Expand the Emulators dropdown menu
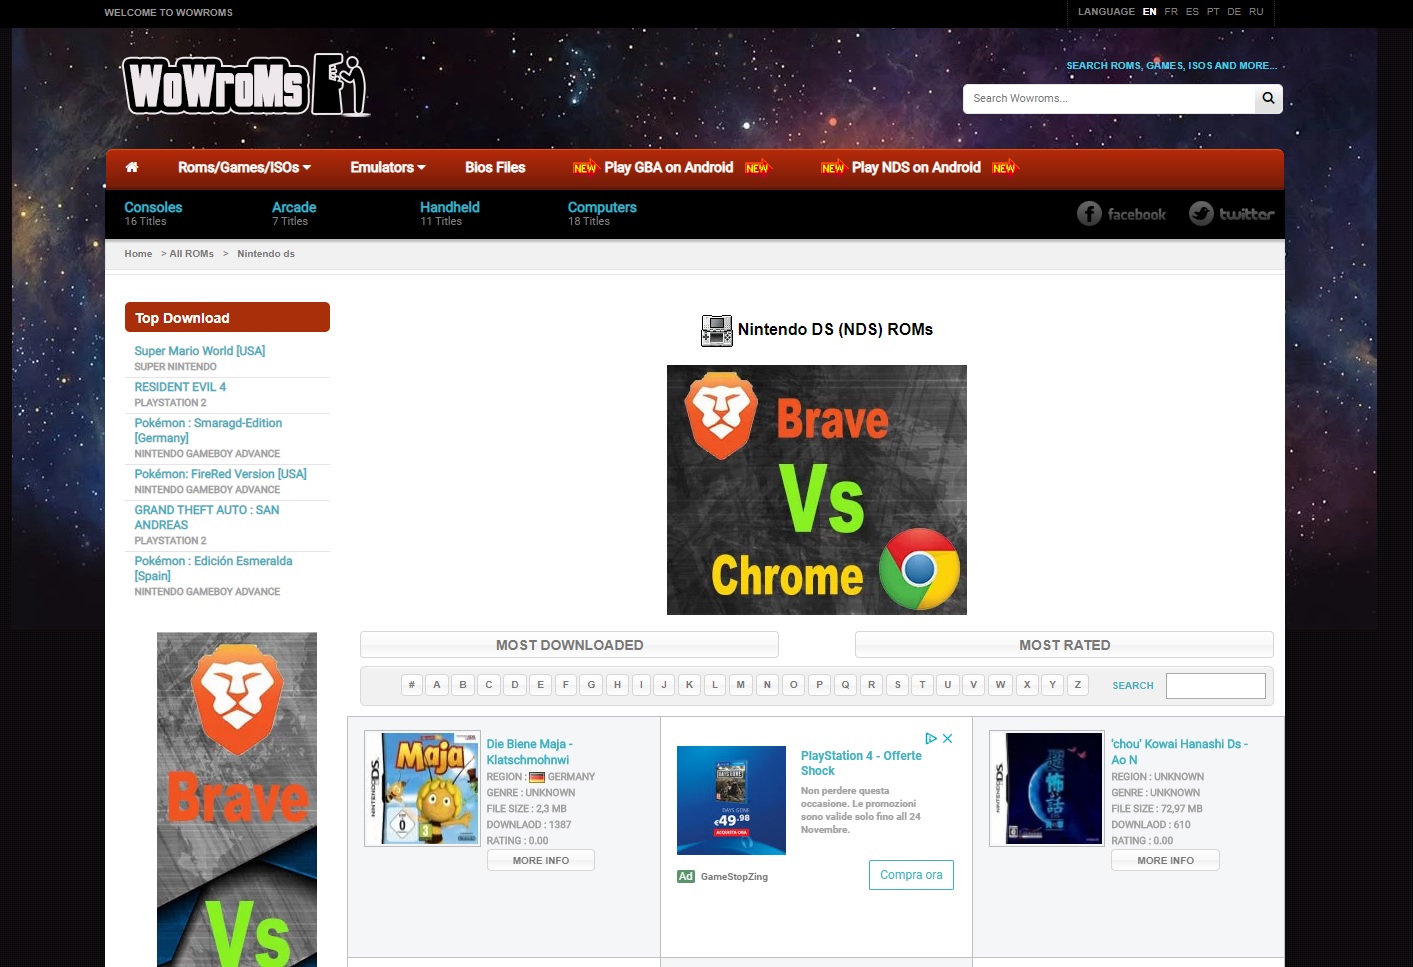1413x967 pixels. point(388,167)
